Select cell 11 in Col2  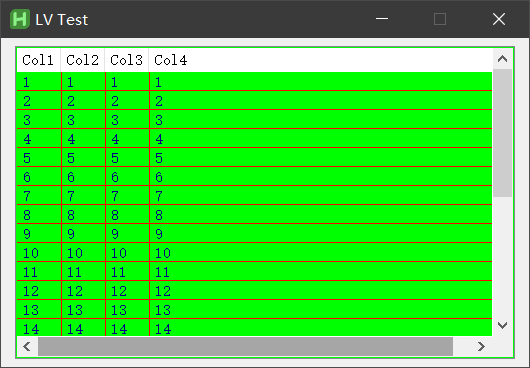83,271
